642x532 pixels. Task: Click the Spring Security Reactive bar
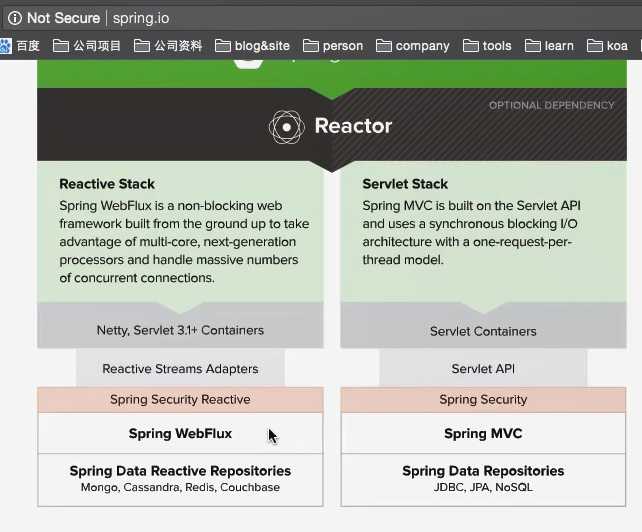pyautogui.click(x=180, y=399)
